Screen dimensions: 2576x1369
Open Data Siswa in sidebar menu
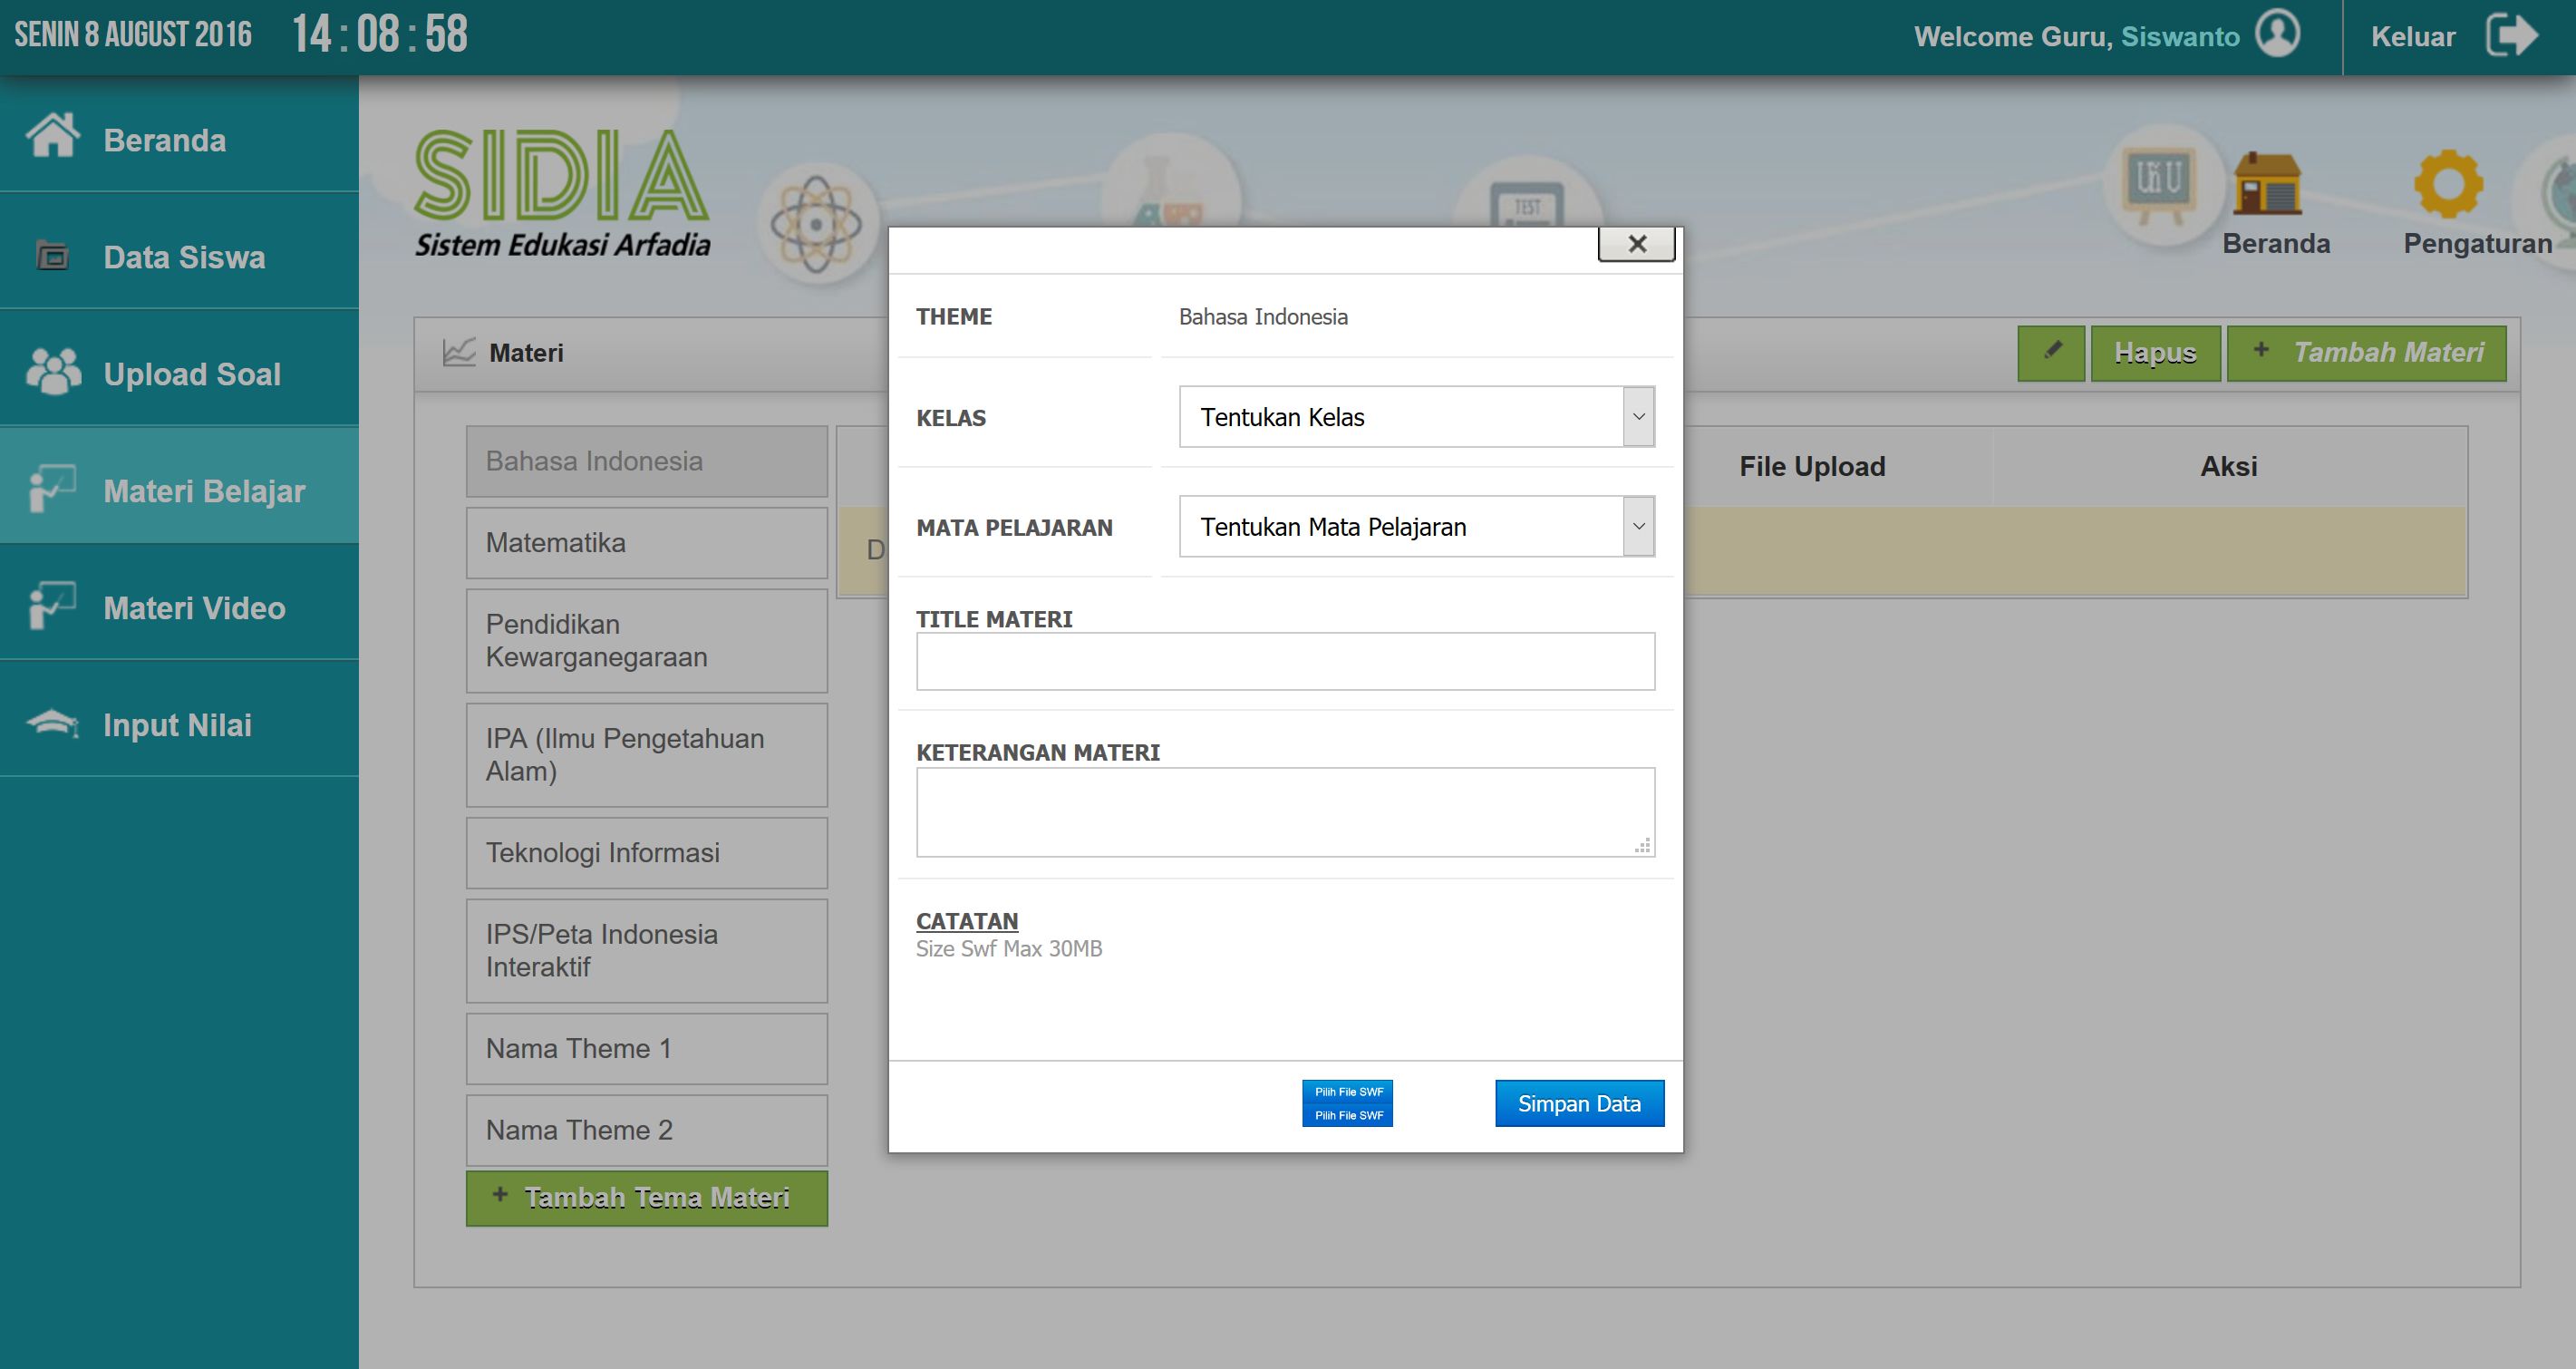[179, 251]
